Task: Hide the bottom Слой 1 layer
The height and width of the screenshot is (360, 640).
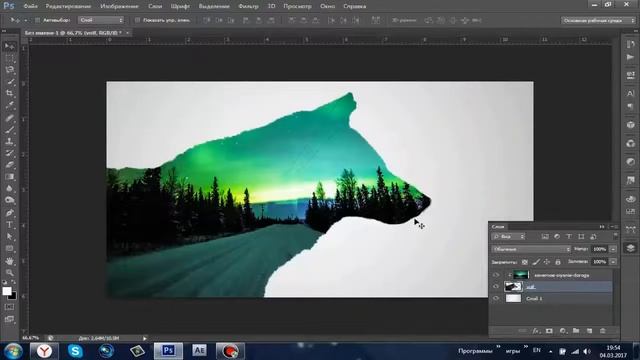Action: point(496,298)
